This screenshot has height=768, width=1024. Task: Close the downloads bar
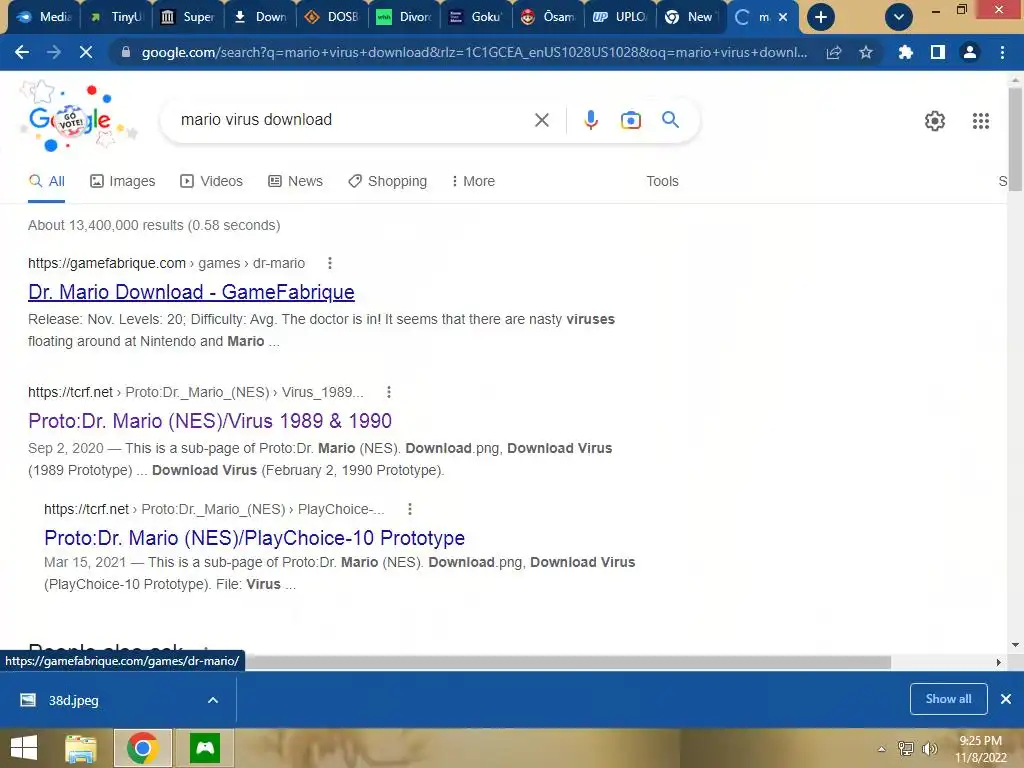[x=1006, y=699]
